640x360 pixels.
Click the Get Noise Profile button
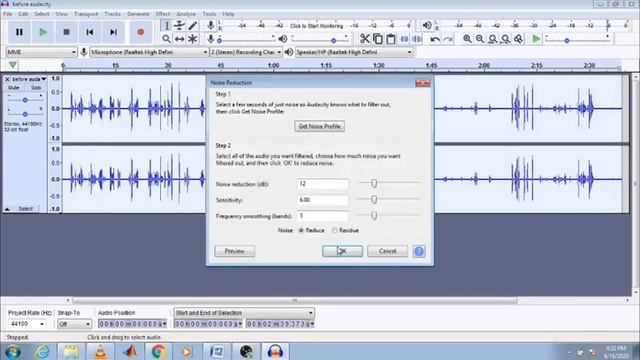tap(320, 126)
